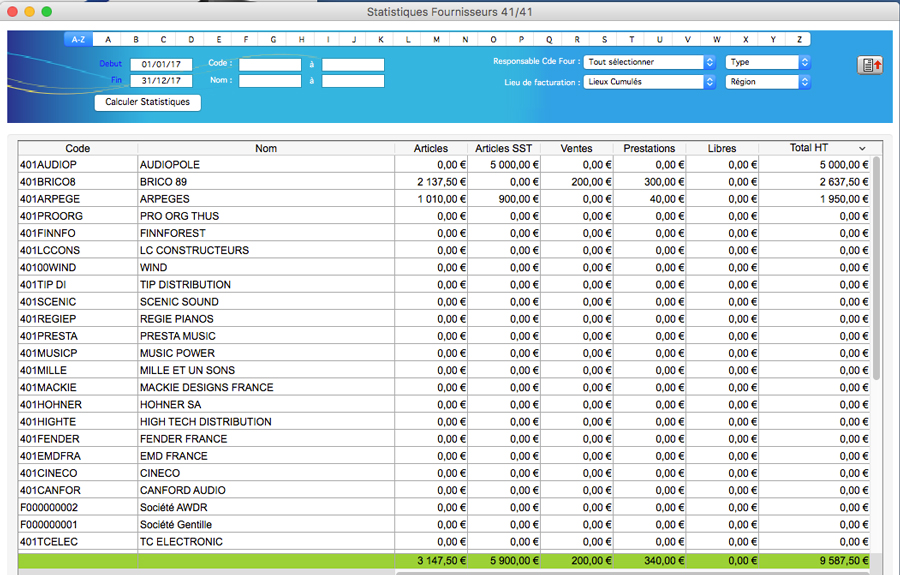Select the MUSIC POWER row
Image resolution: width=900 pixels, height=575 pixels.
(x=444, y=353)
